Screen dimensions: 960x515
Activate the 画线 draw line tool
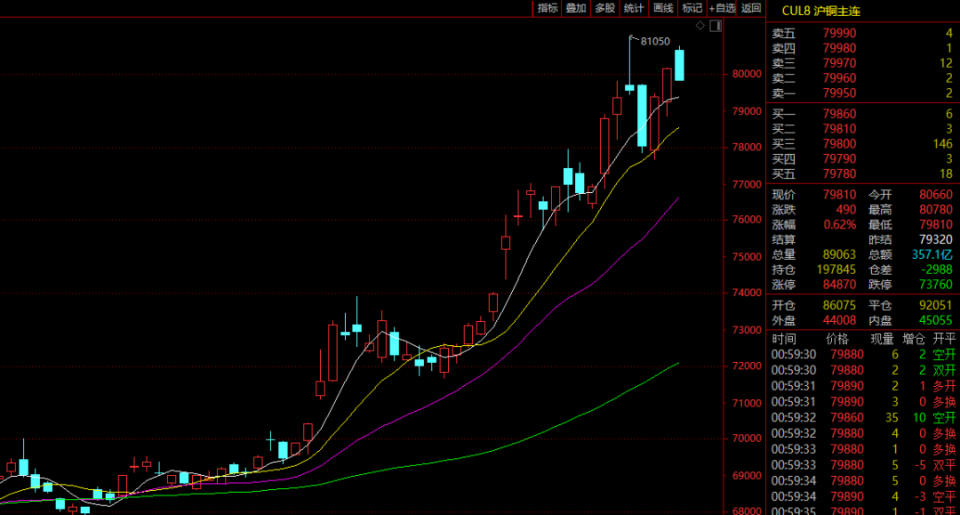(663, 8)
